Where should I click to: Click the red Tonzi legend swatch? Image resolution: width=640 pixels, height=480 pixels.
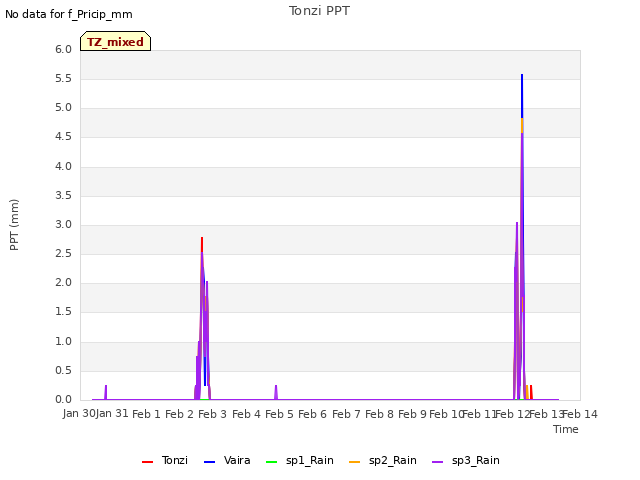pos(147,462)
